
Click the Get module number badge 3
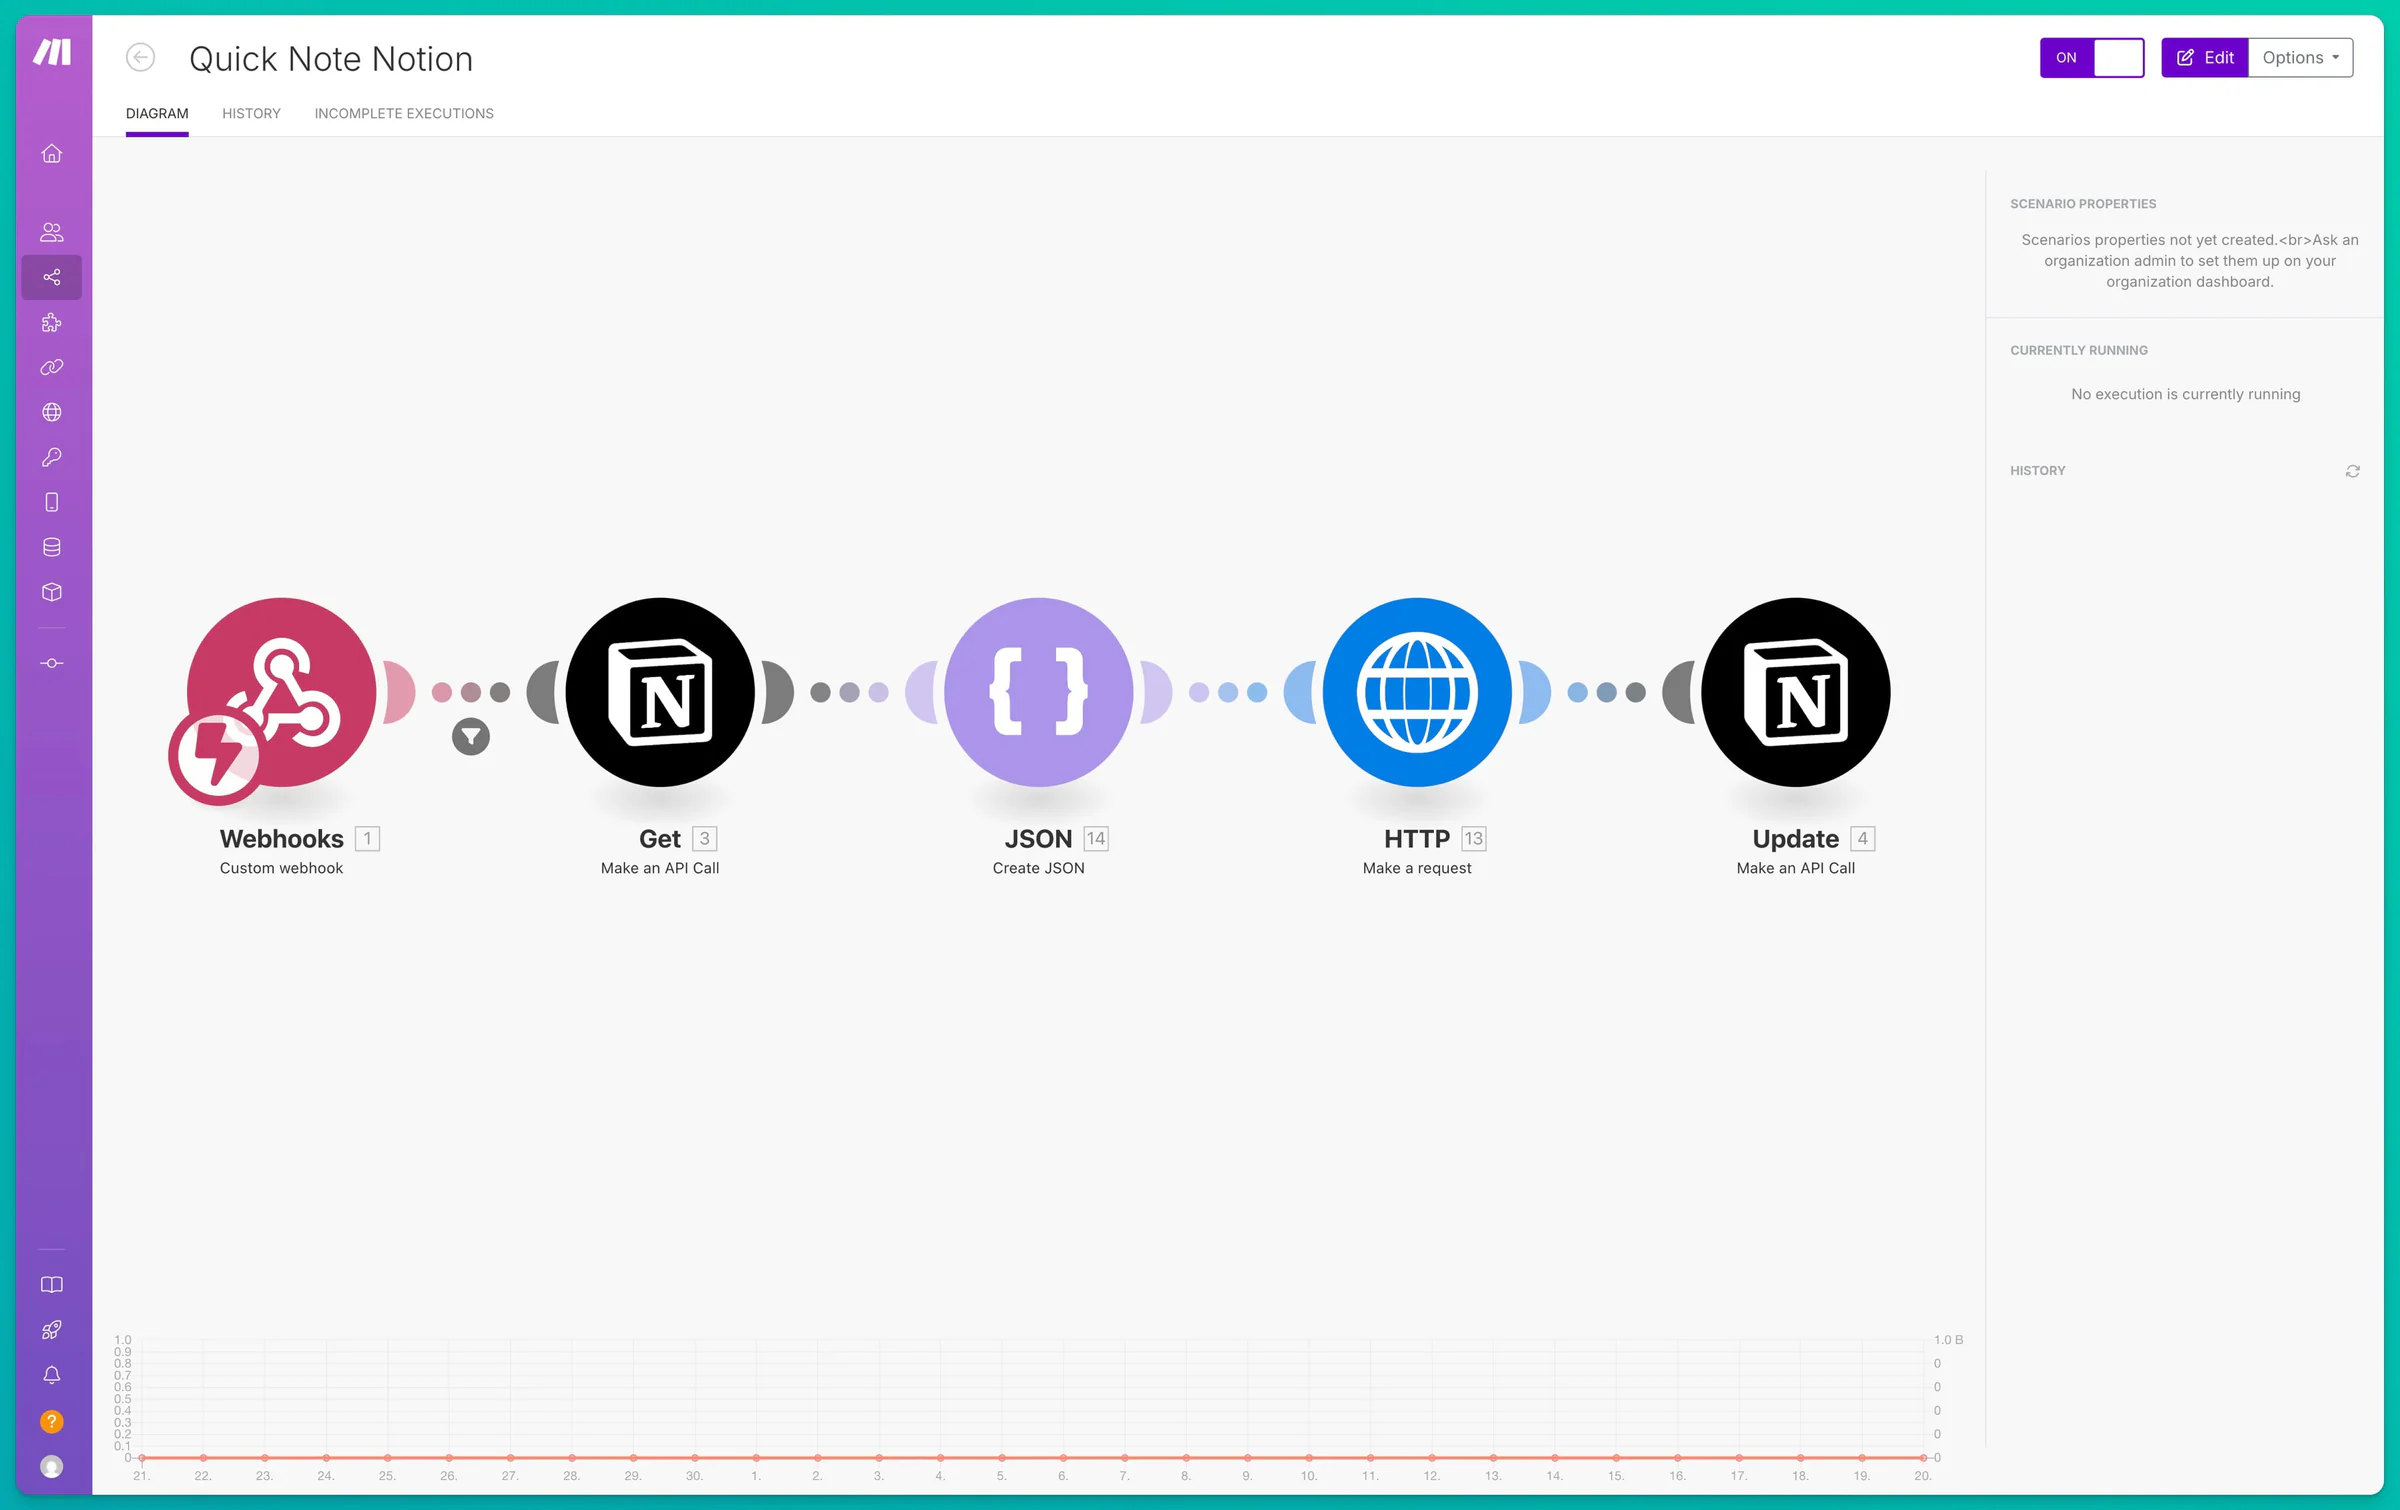tap(705, 838)
